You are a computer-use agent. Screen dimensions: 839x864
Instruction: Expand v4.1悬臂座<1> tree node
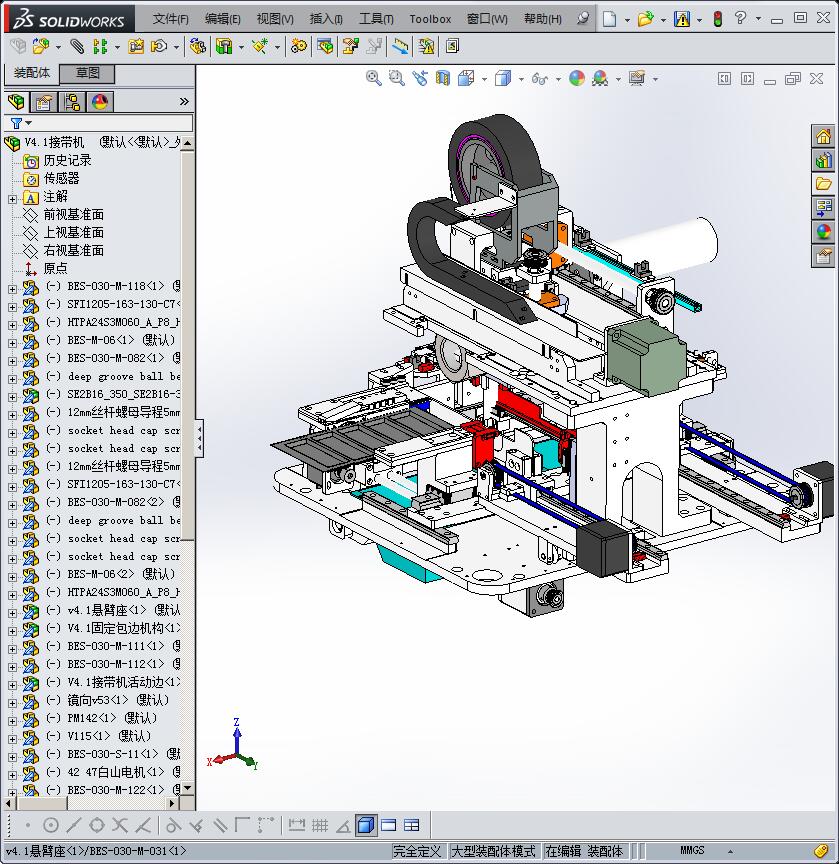coord(12,613)
